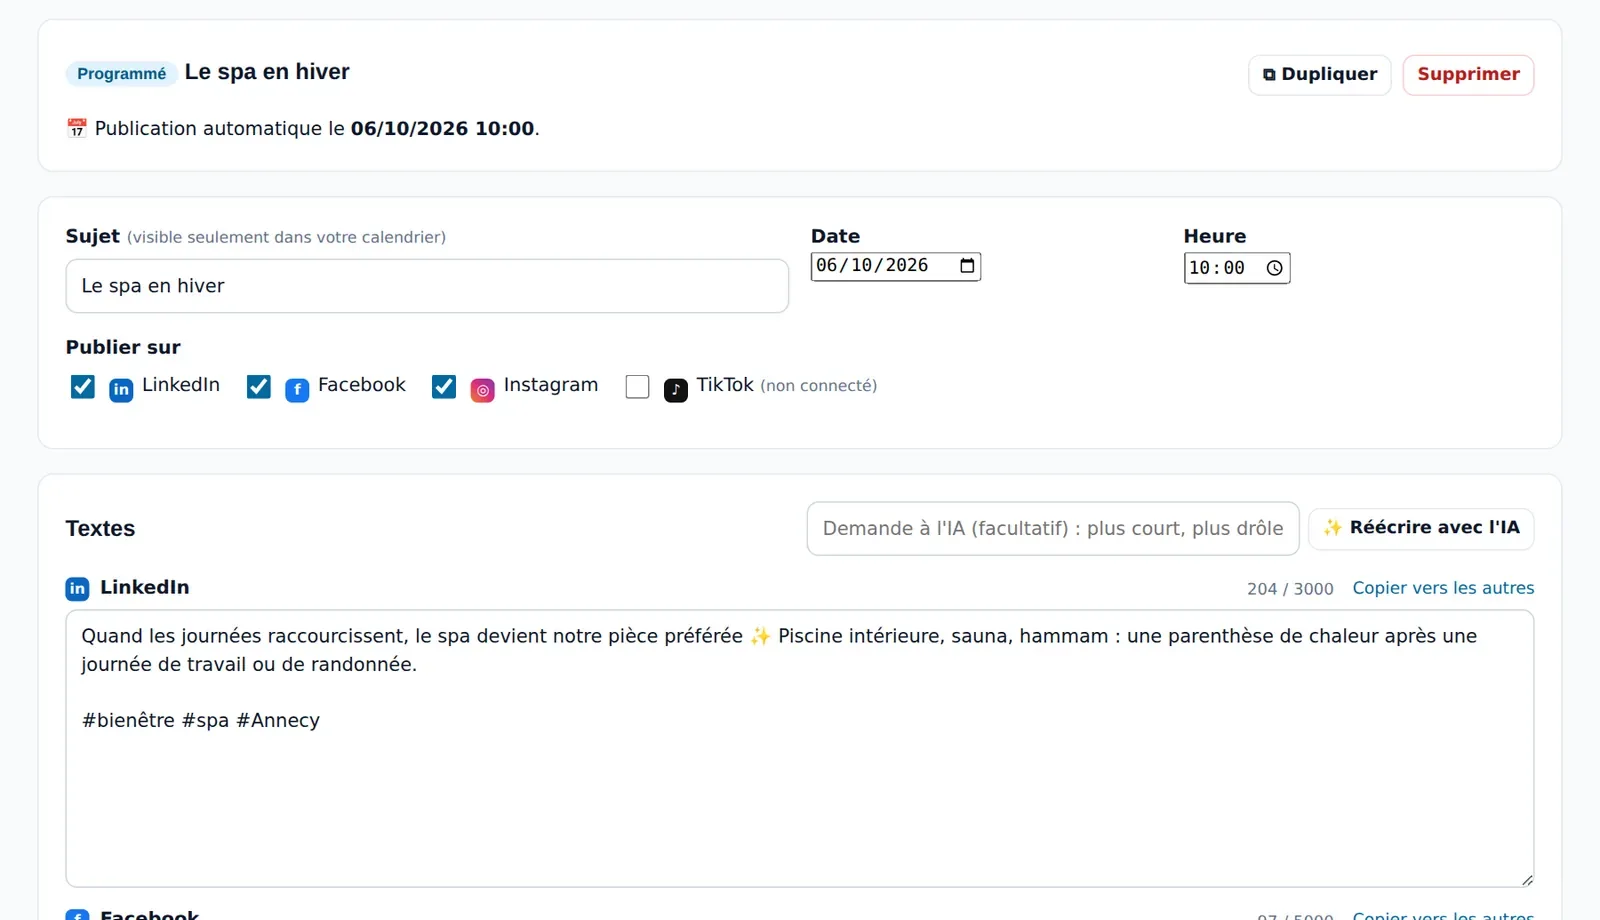
Task: Uncheck the Facebook publishing checkbox
Action: click(x=259, y=387)
